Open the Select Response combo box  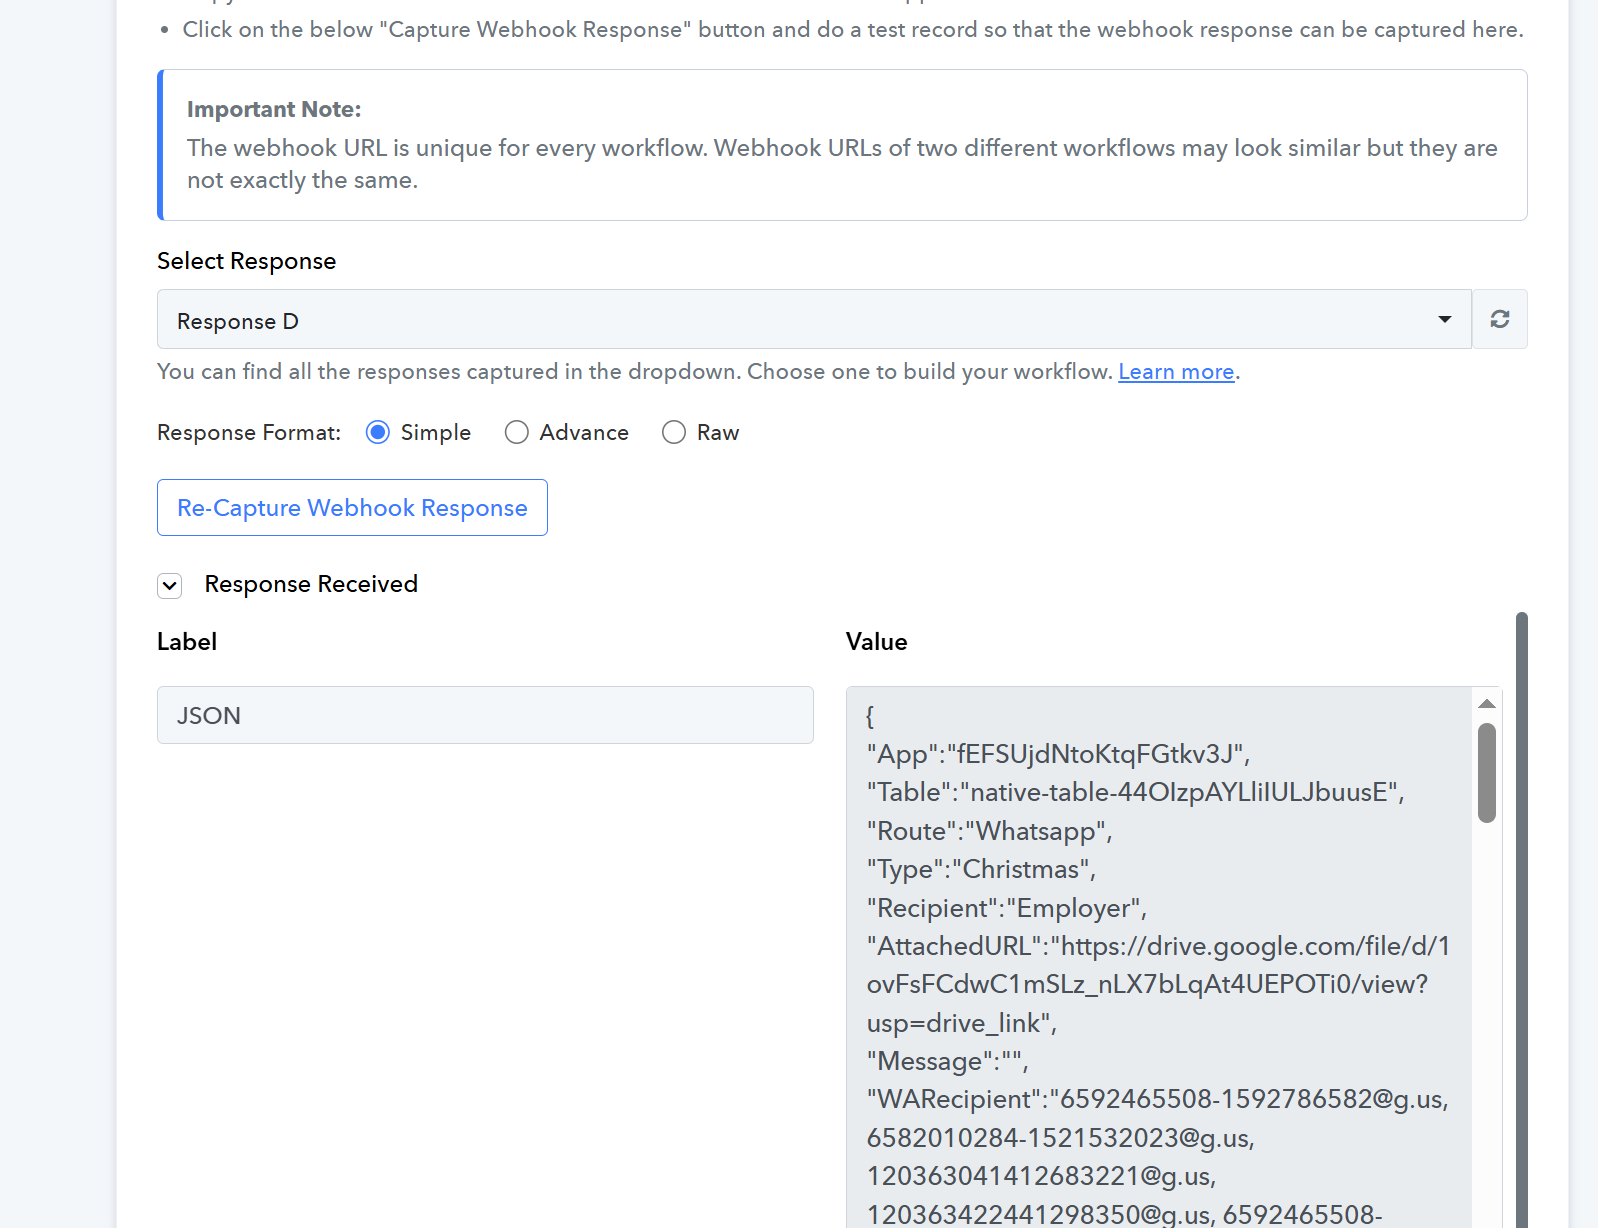click(800, 320)
